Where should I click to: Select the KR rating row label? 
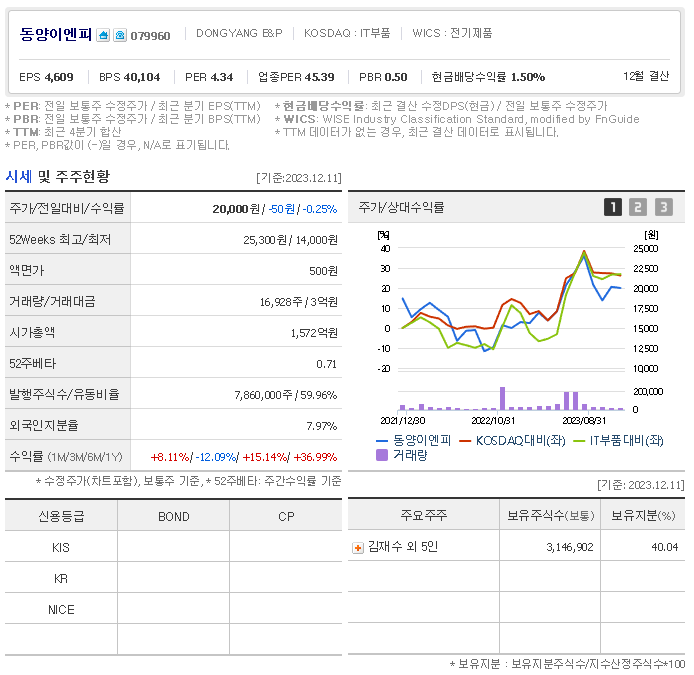61,579
